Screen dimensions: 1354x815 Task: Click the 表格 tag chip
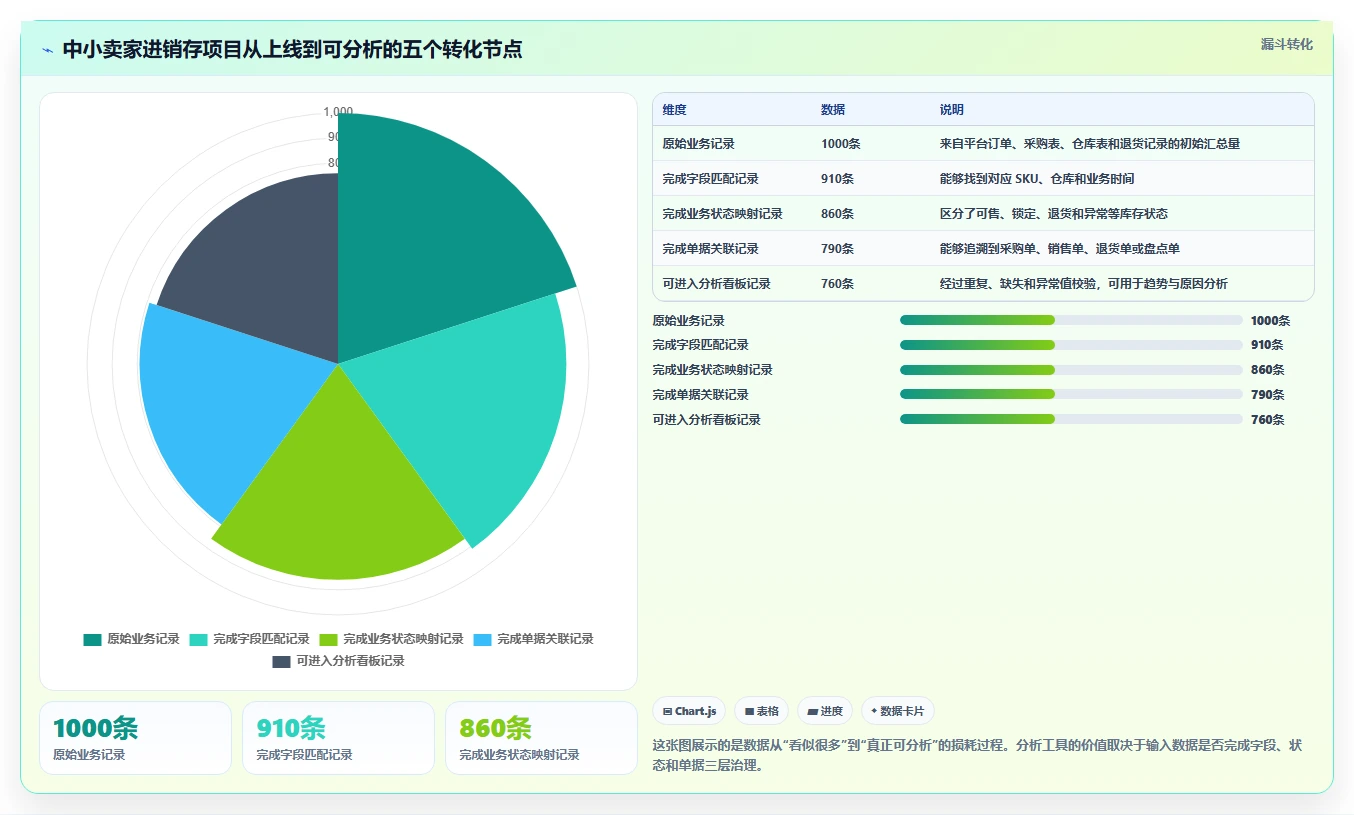(761, 711)
